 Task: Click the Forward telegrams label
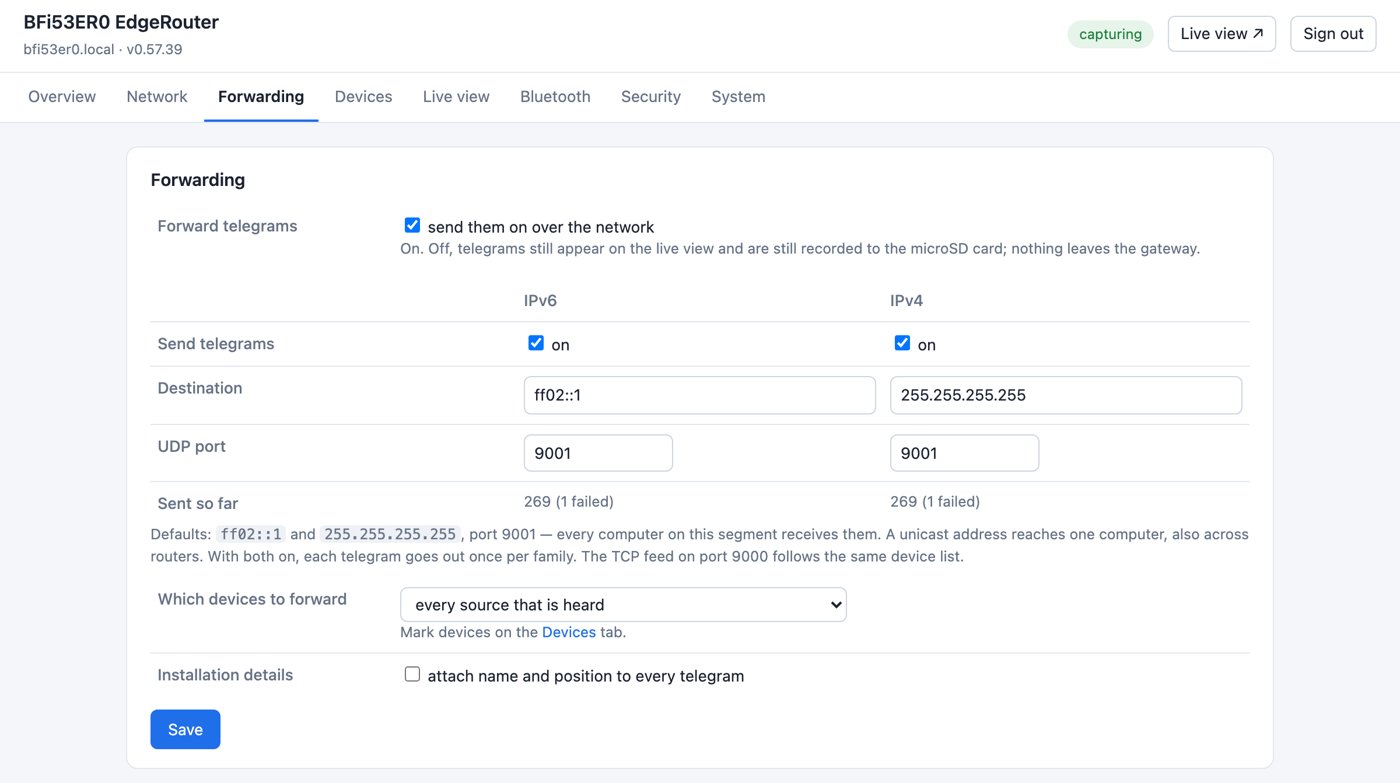tap(227, 226)
